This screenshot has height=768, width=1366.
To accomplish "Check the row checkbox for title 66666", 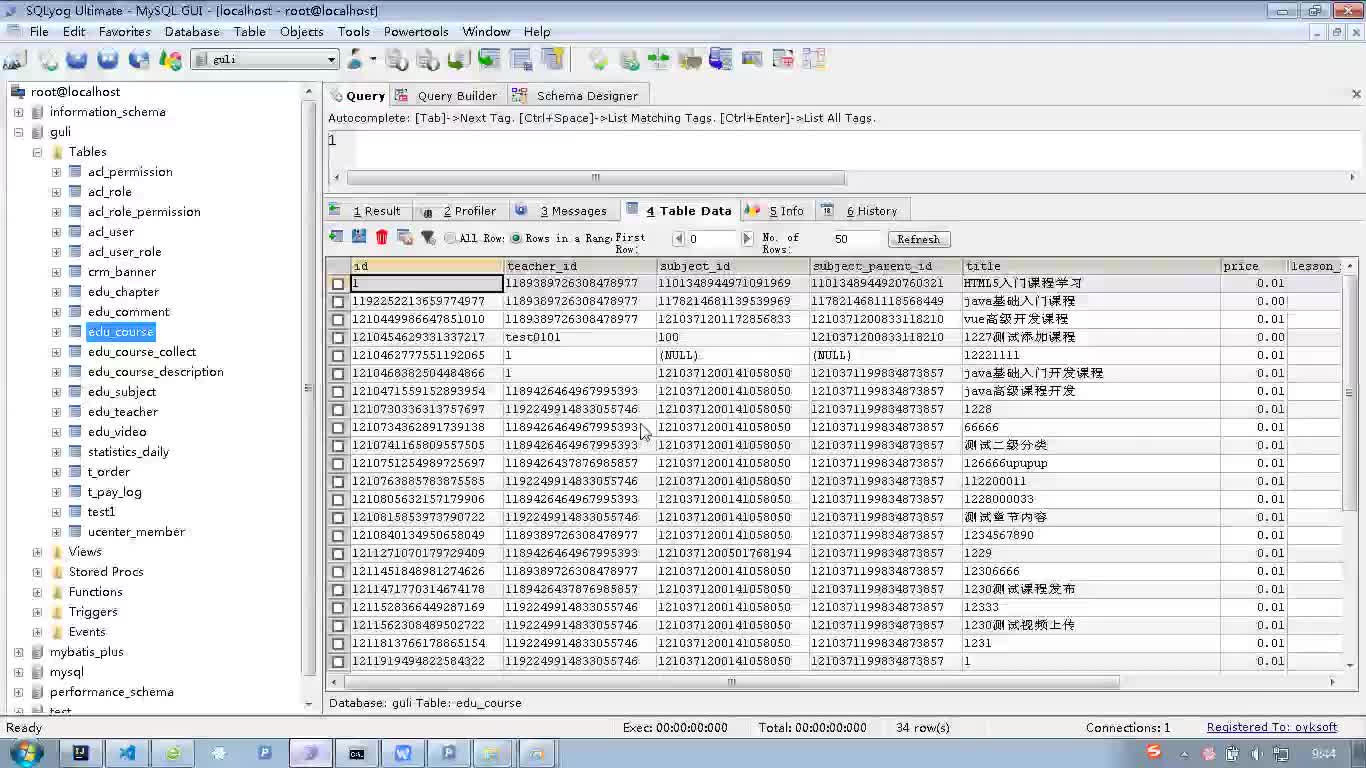I will [338, 428].
